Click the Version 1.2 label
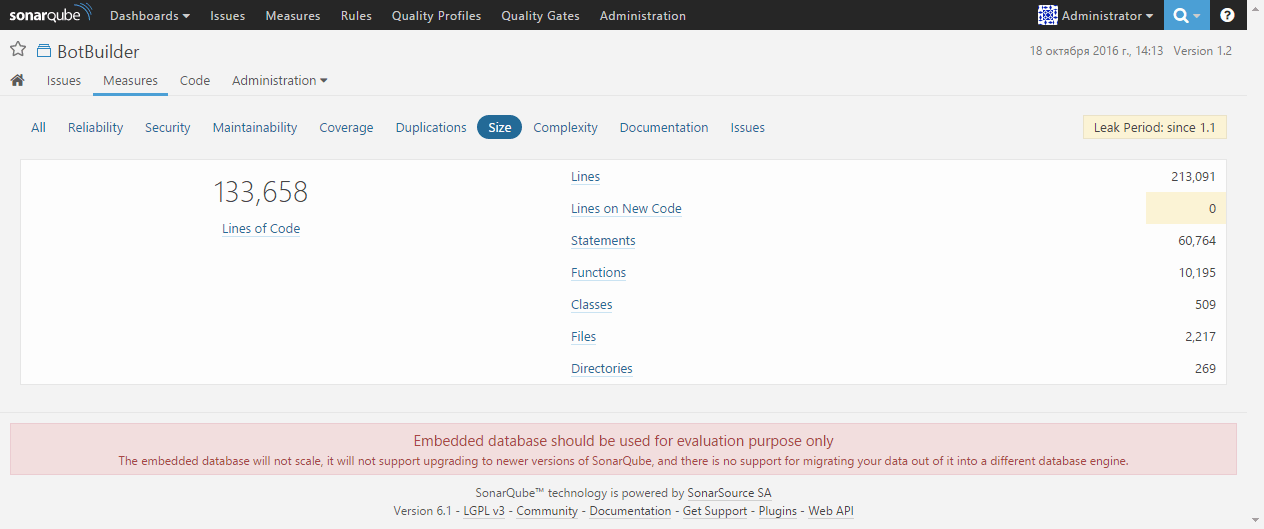1264x529 pixels. (x=1202, y=51)
